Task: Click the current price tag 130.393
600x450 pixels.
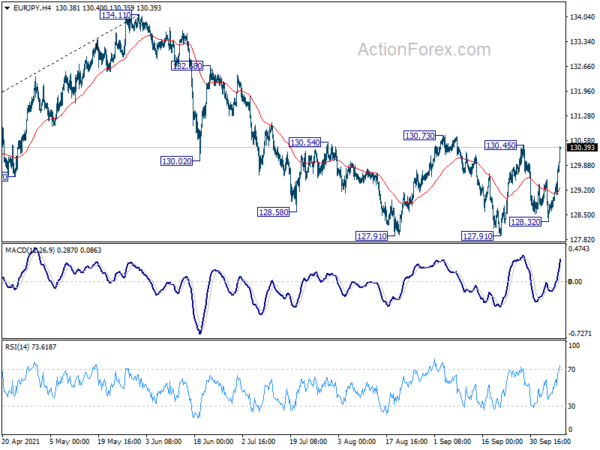Action: pyautogui.click(x=582, y=148)
